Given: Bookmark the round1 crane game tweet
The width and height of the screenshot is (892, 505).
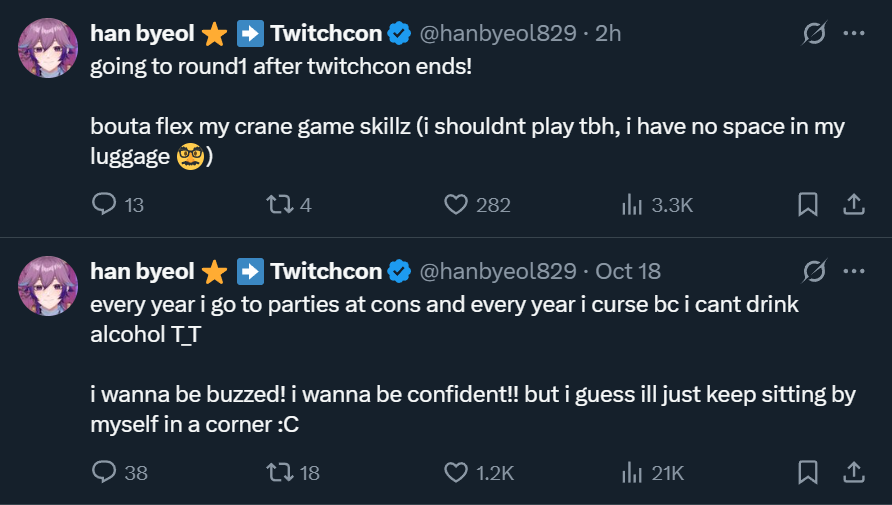Looking at the screenshot, I should [x=808, y=205].
